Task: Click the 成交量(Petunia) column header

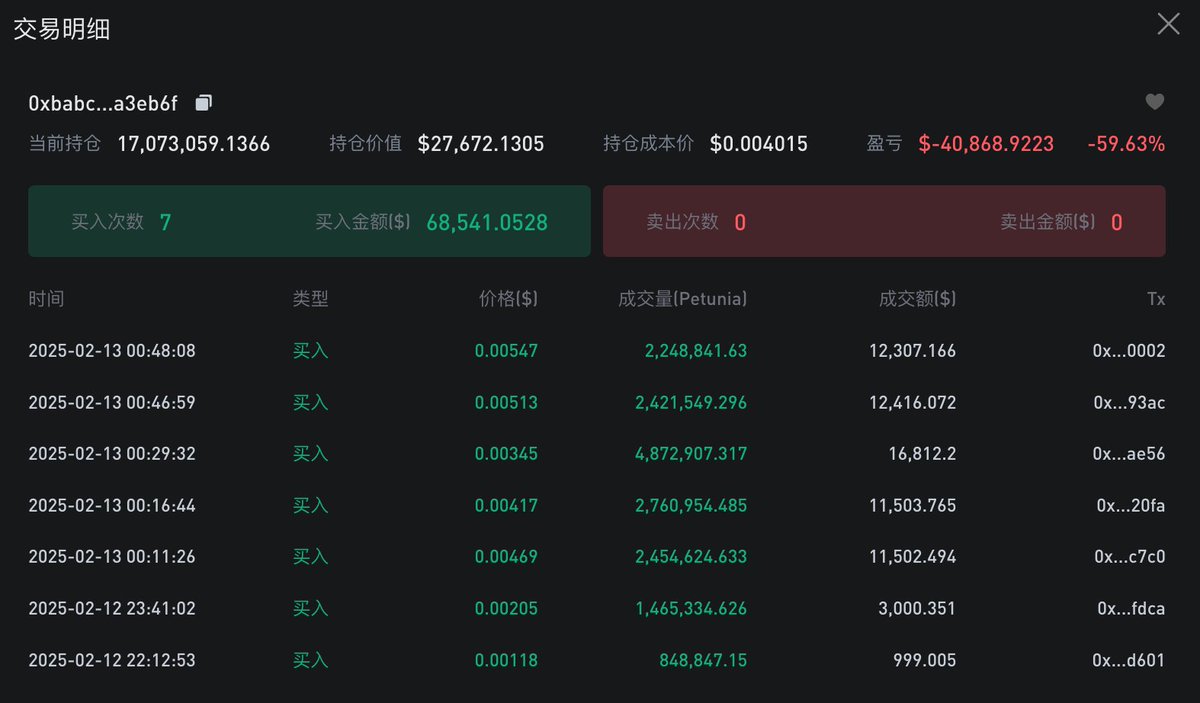Action: pos(680,298)
